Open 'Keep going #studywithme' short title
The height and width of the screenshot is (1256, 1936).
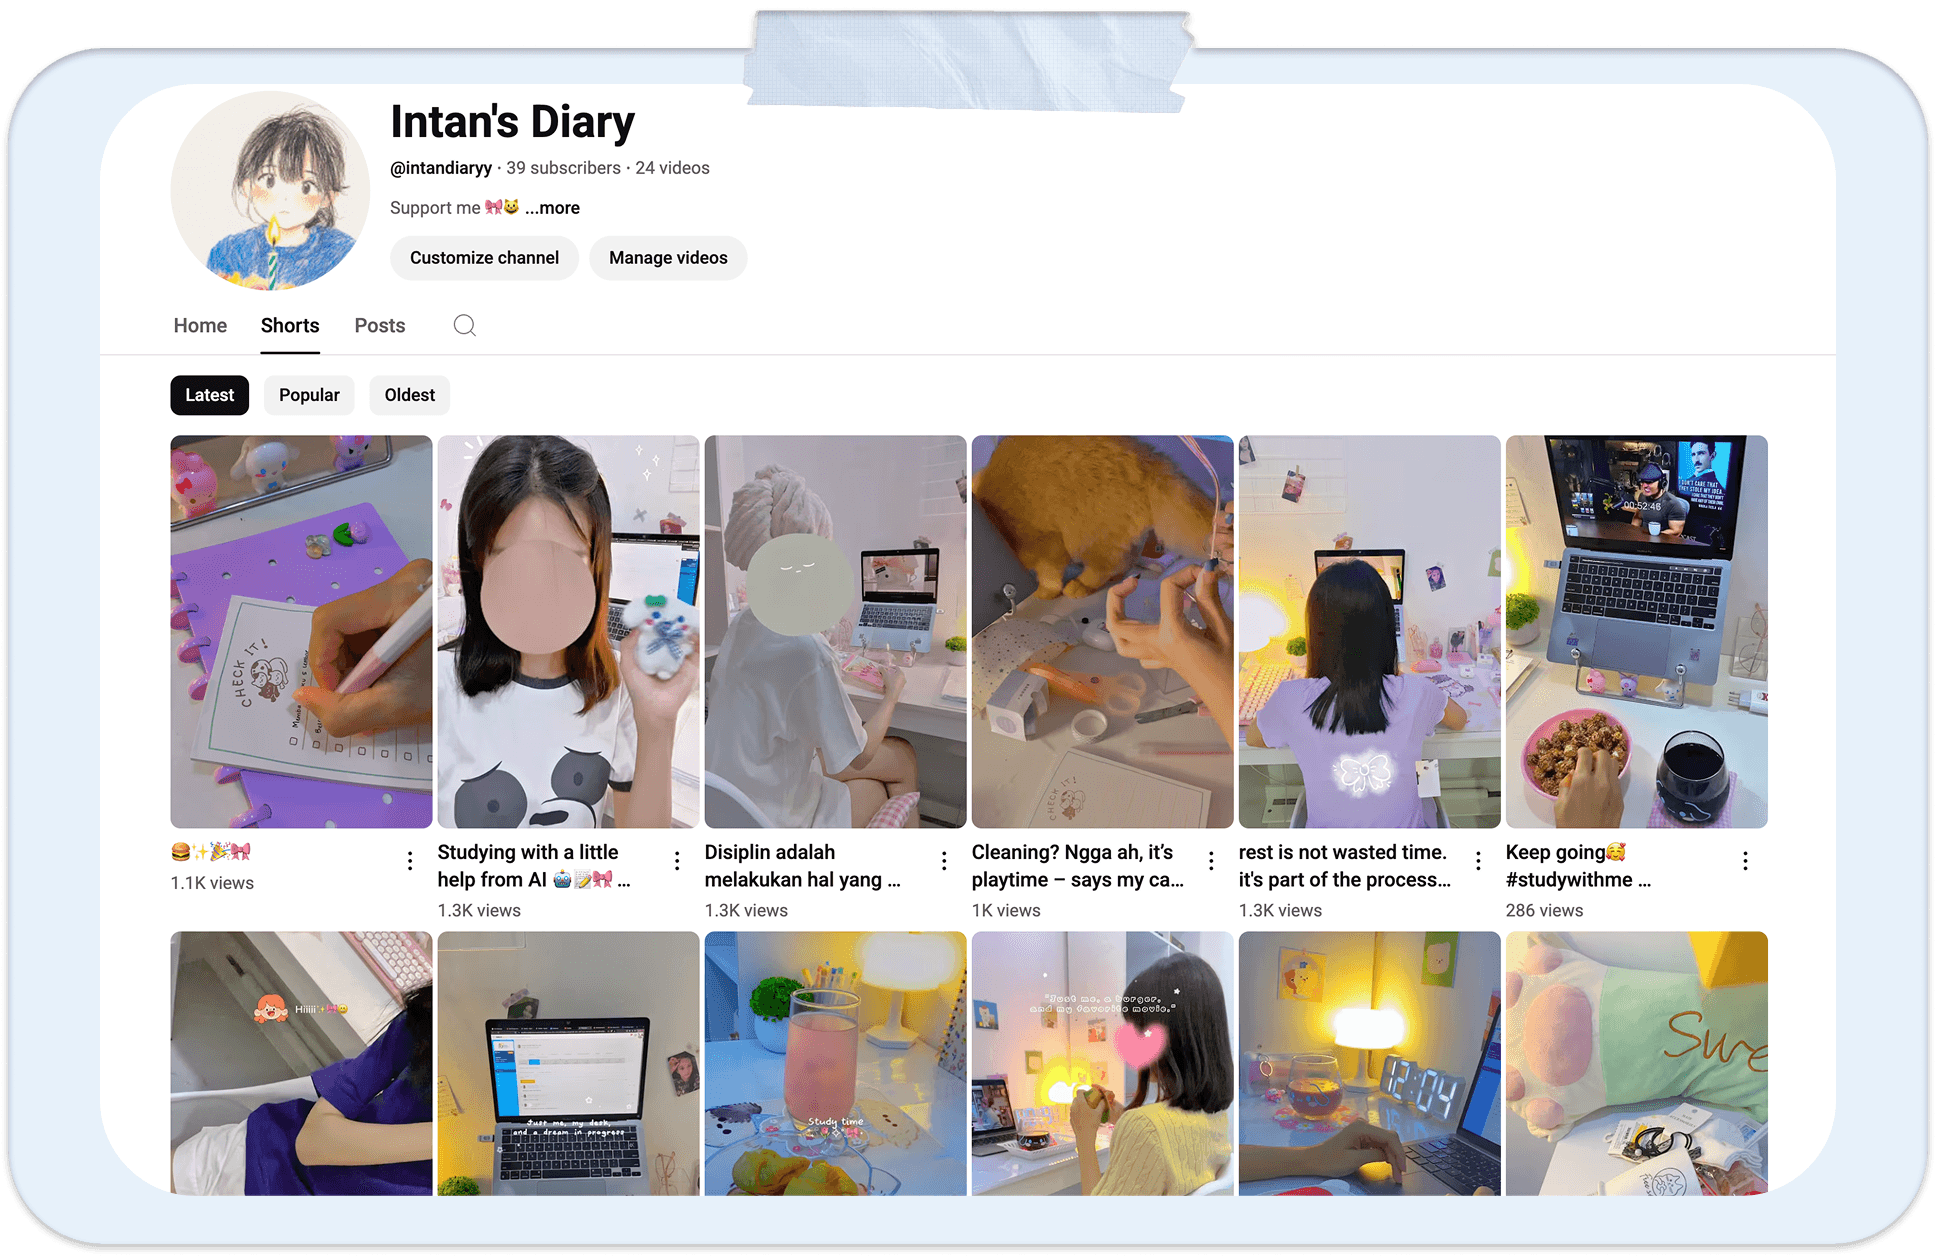point(1578,866)
